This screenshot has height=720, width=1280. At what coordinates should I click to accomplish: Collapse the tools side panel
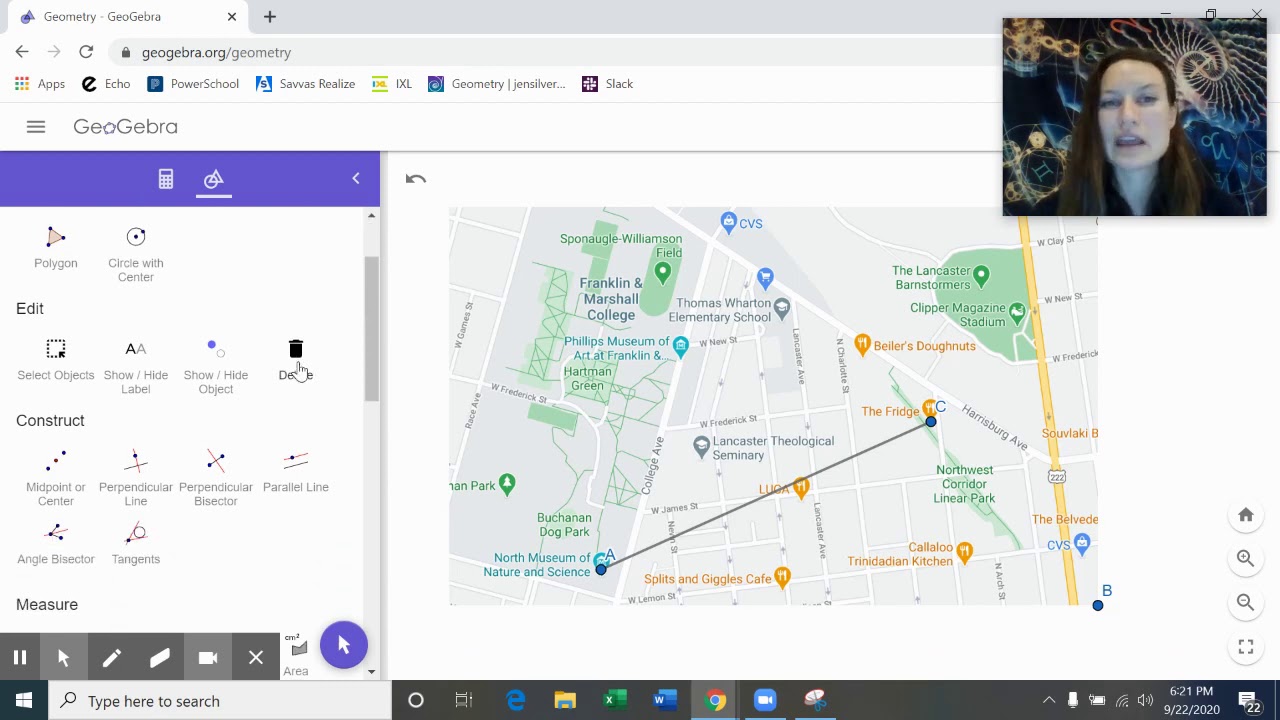(x=356, y=179)
